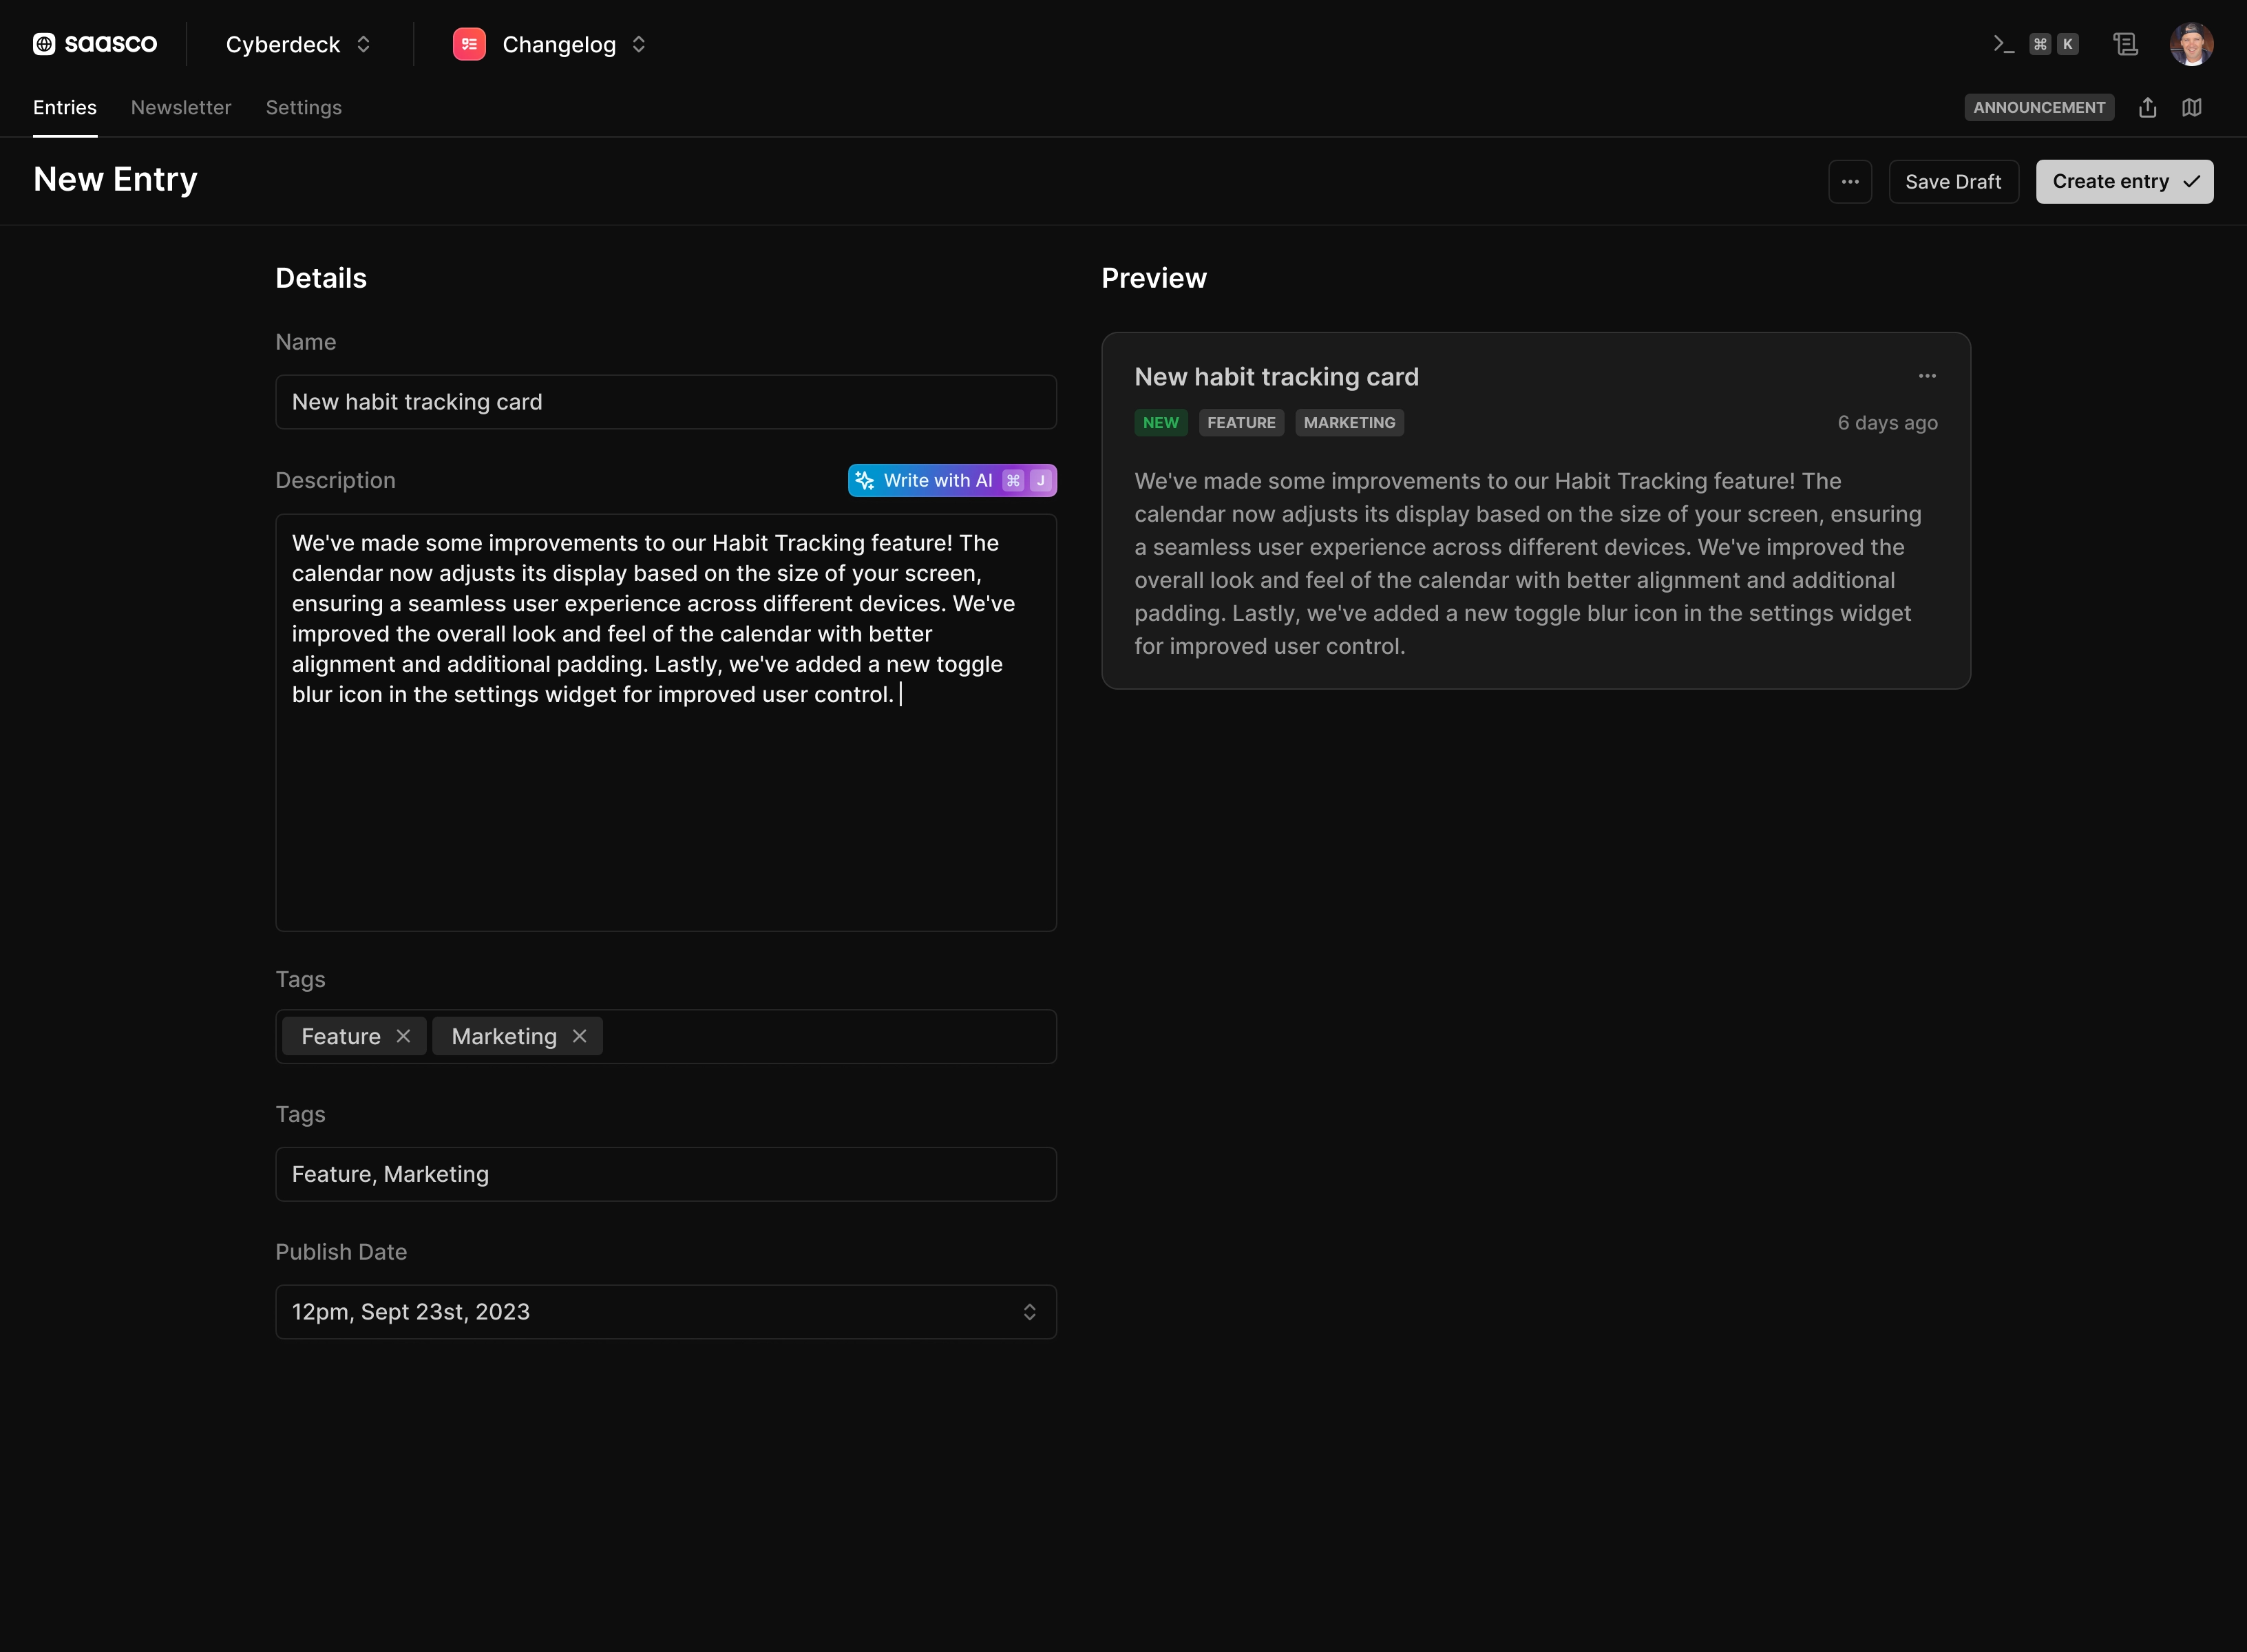The height and width of the screenshot is (1652, 2247).
Task: Click the checkmark on Create entry
Action: point(2191,181)
